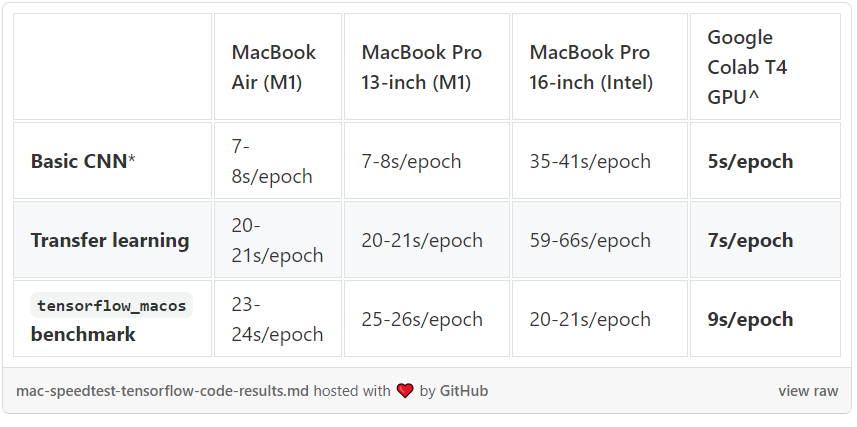Click the benchmark row label text
This screenshot has width=857, height=427.
[83, 334]
